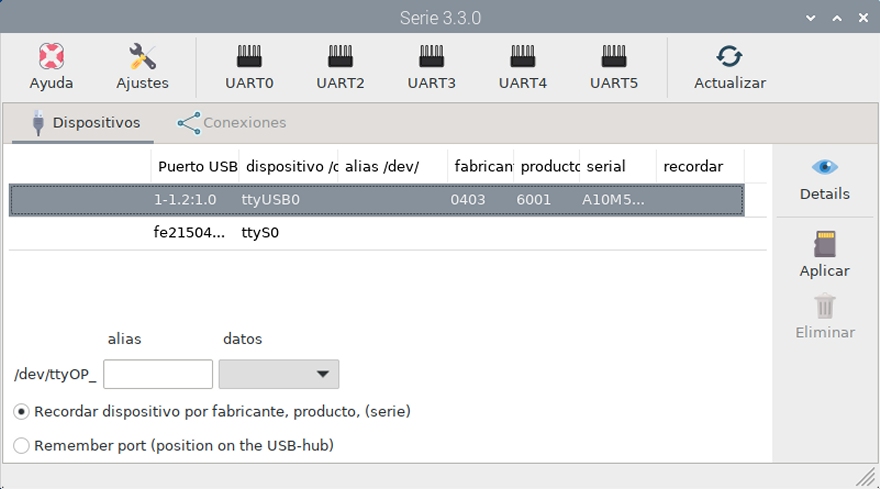Sort by Puerto USB column header

[x=196, y=166]
